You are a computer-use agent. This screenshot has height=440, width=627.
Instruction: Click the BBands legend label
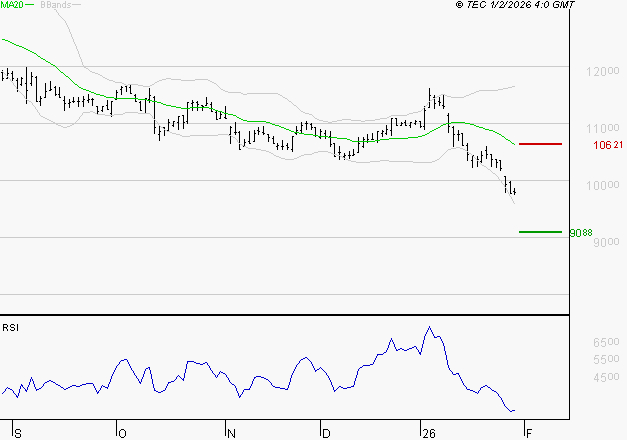pos(56,5)
